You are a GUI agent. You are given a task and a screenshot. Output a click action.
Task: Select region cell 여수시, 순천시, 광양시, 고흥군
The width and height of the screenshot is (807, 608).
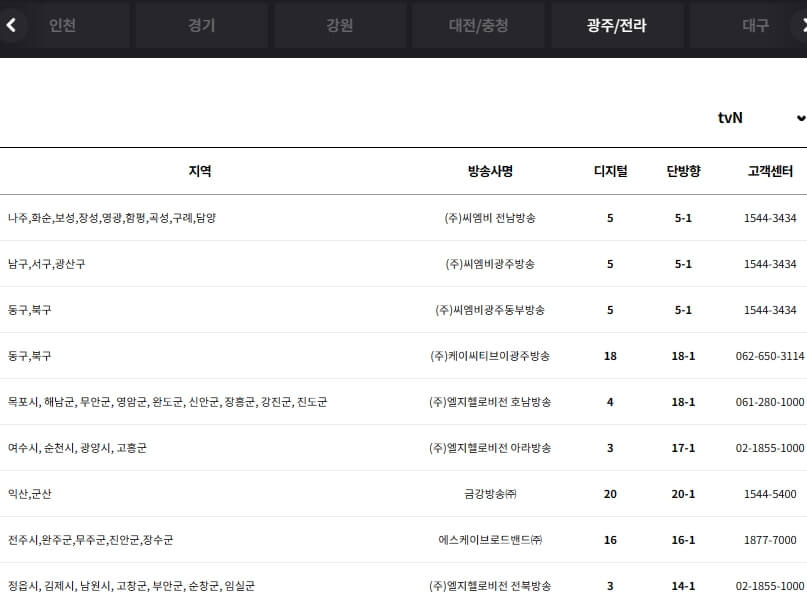[x=77, y=448]
